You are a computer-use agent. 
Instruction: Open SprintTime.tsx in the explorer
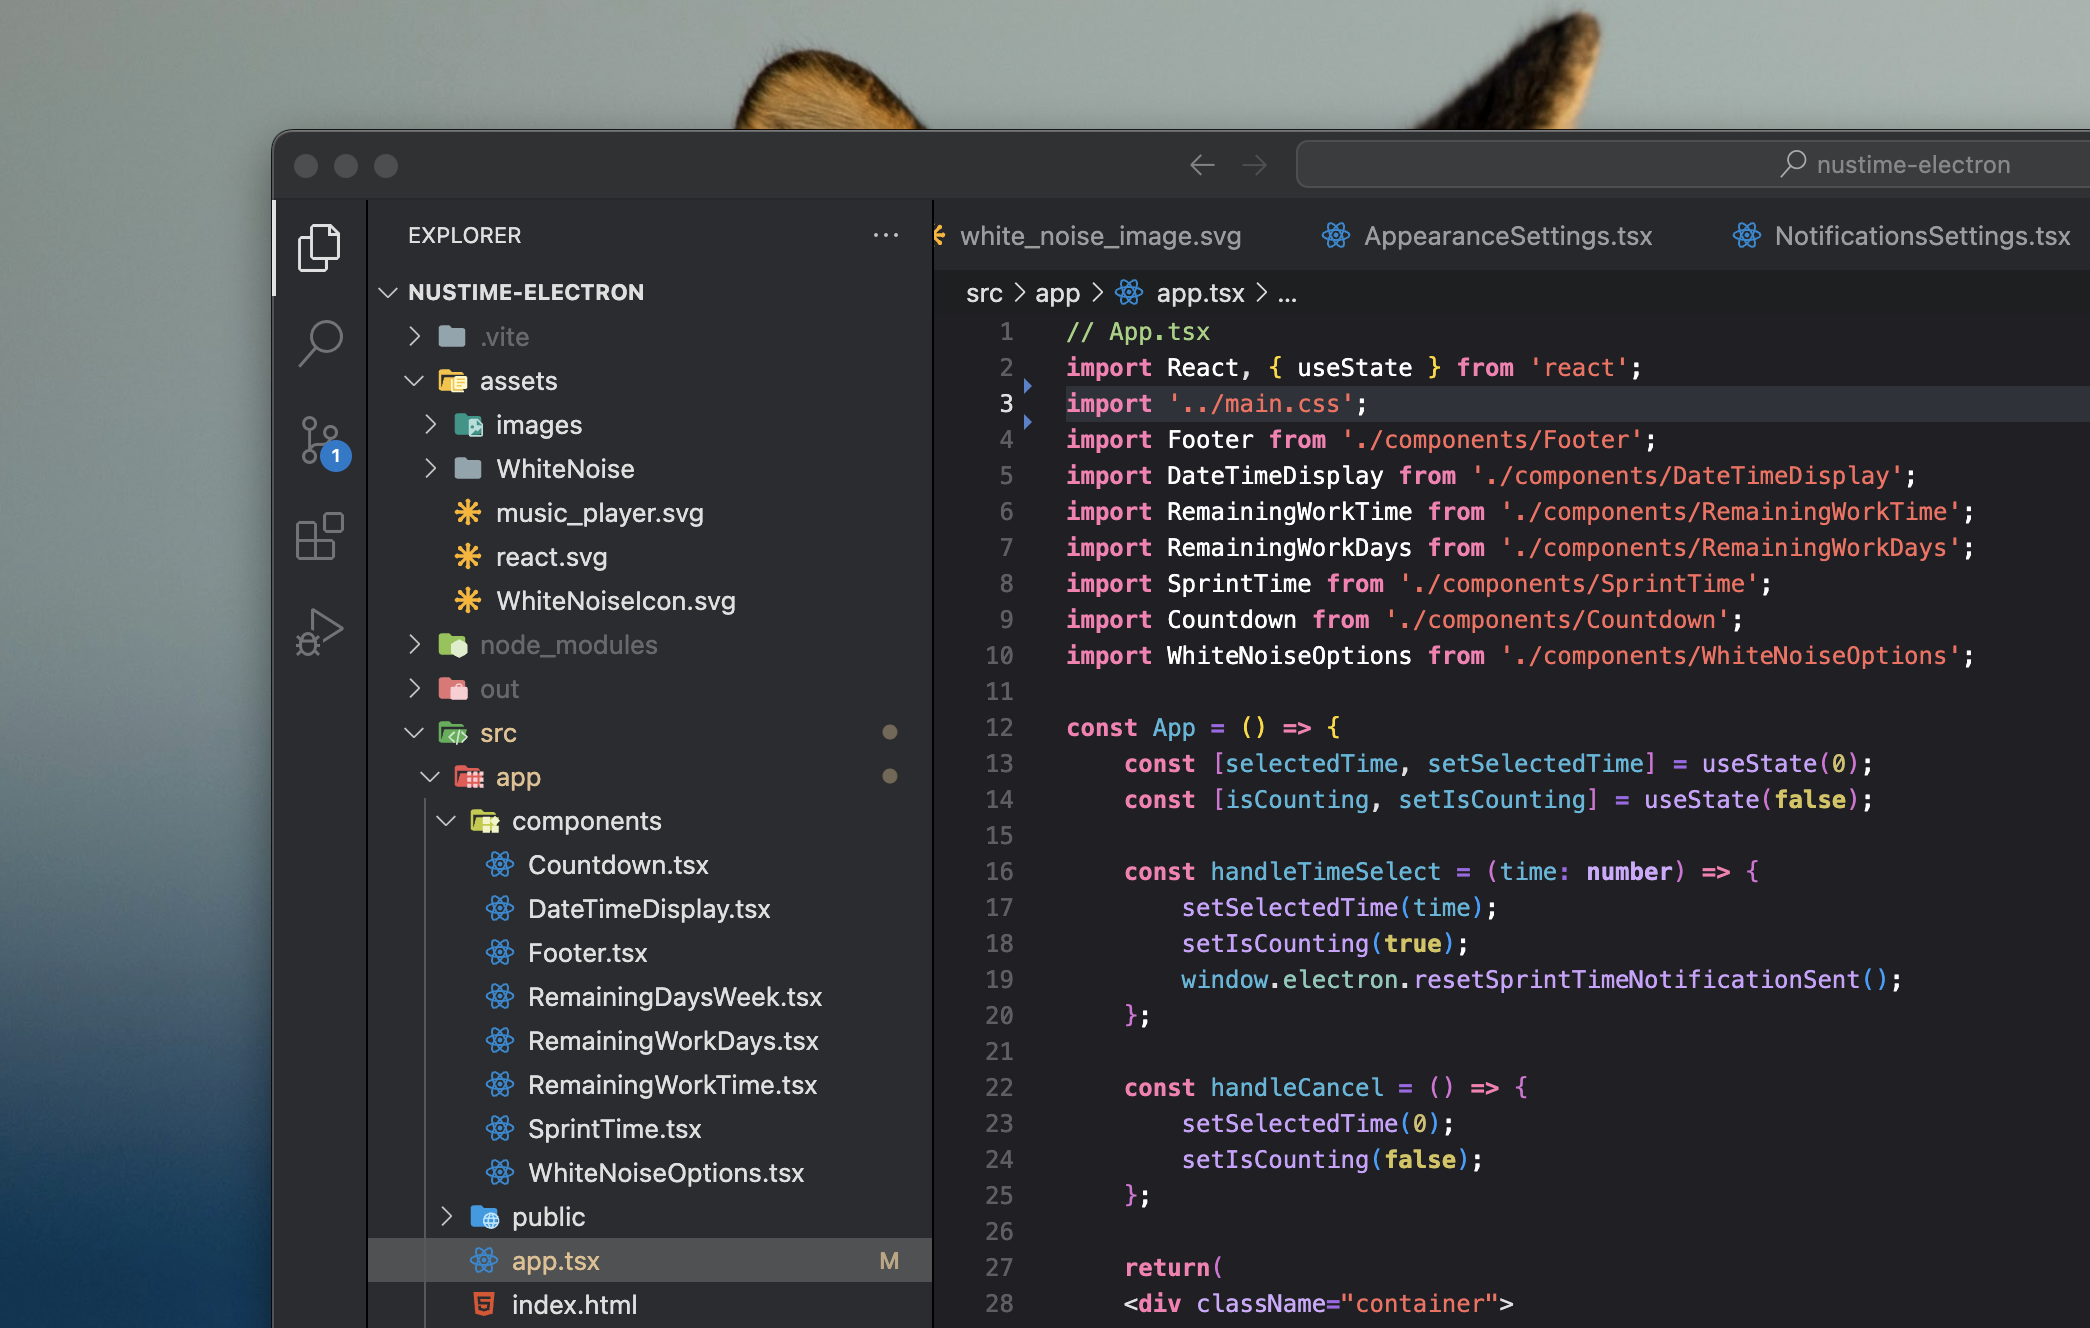[650, 1128]
